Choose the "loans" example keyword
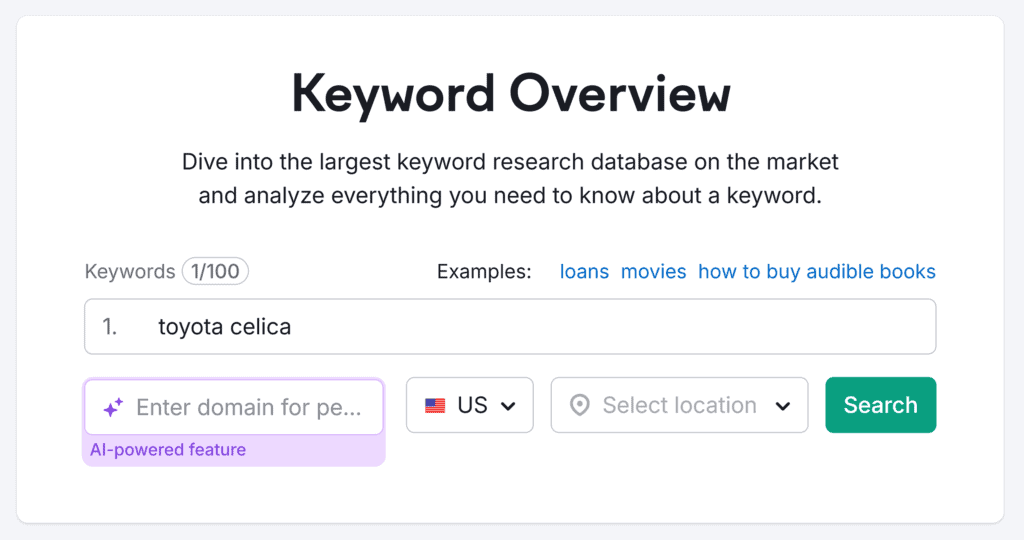Viewport: 1024px width, 540px height. pos(584,272)
